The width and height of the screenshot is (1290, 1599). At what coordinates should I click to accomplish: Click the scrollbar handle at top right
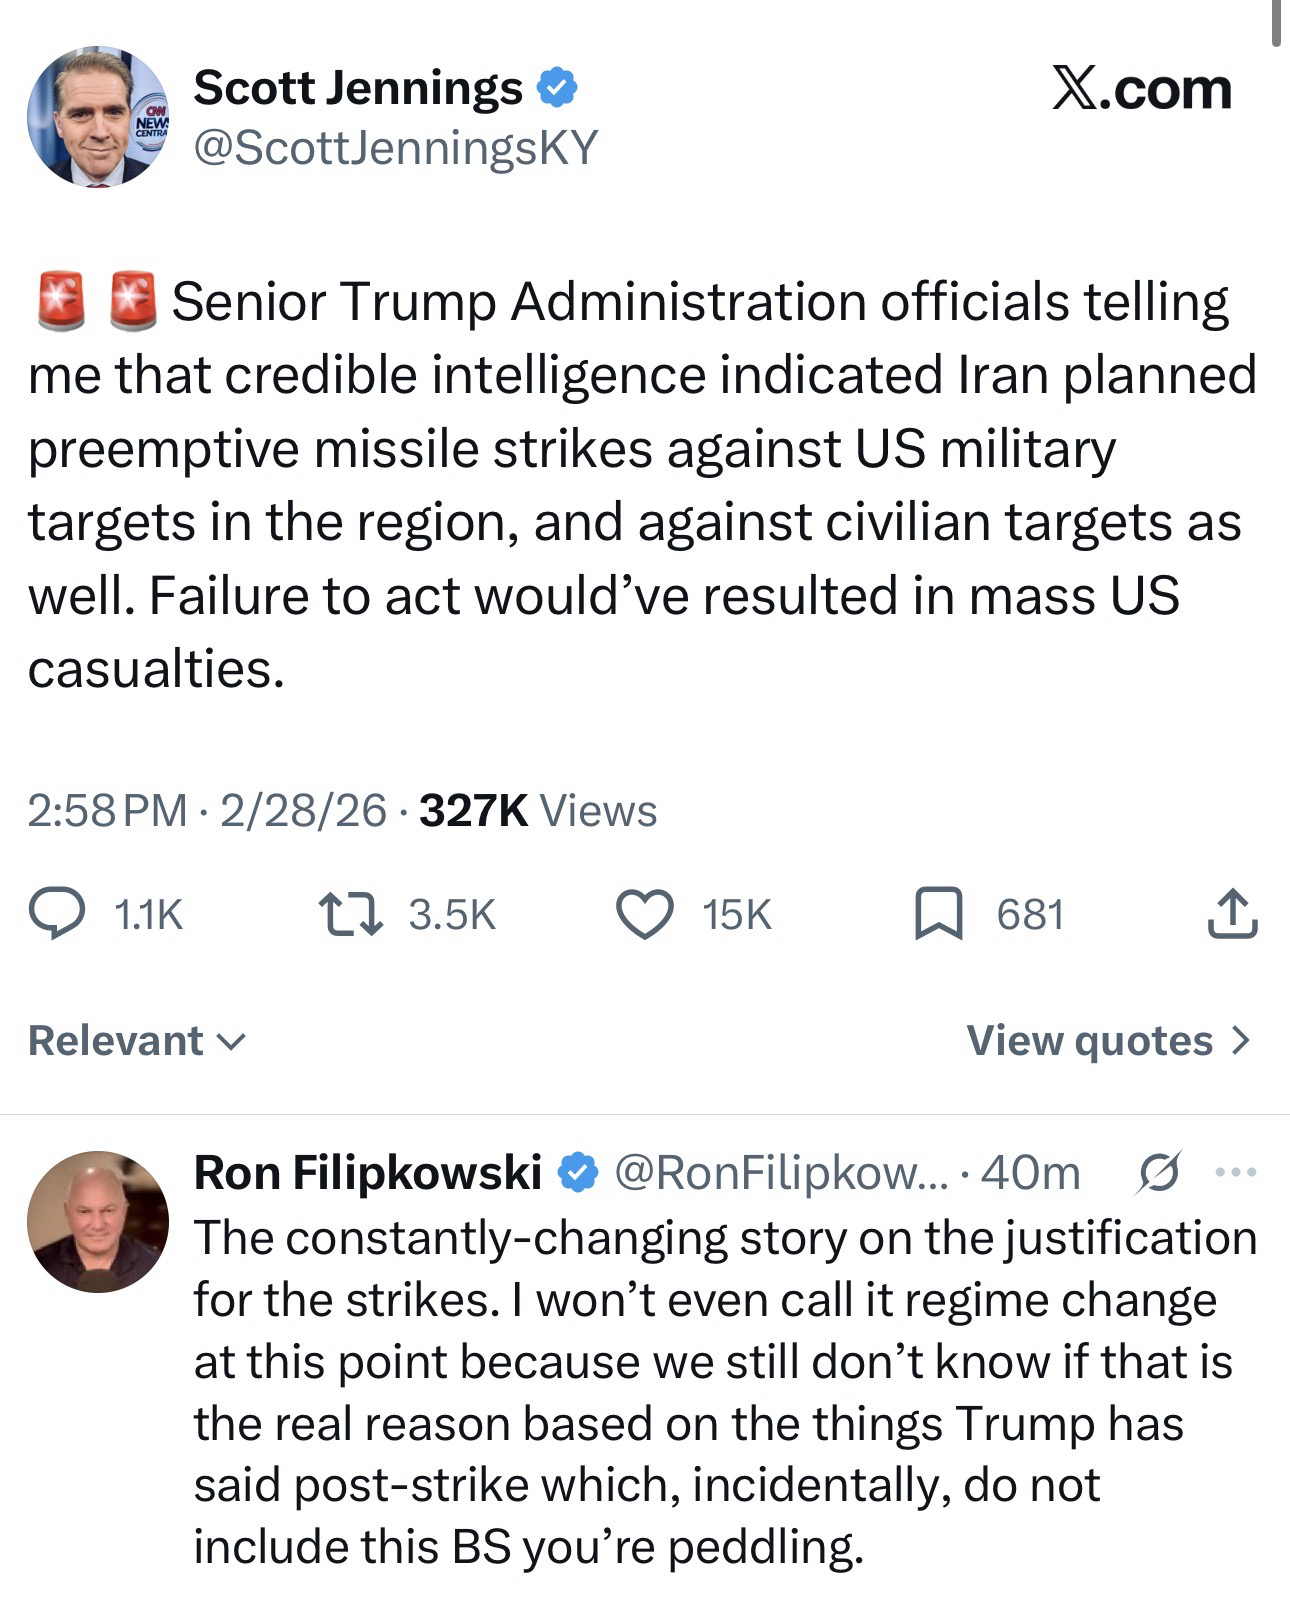click(x=1276, y=24)
